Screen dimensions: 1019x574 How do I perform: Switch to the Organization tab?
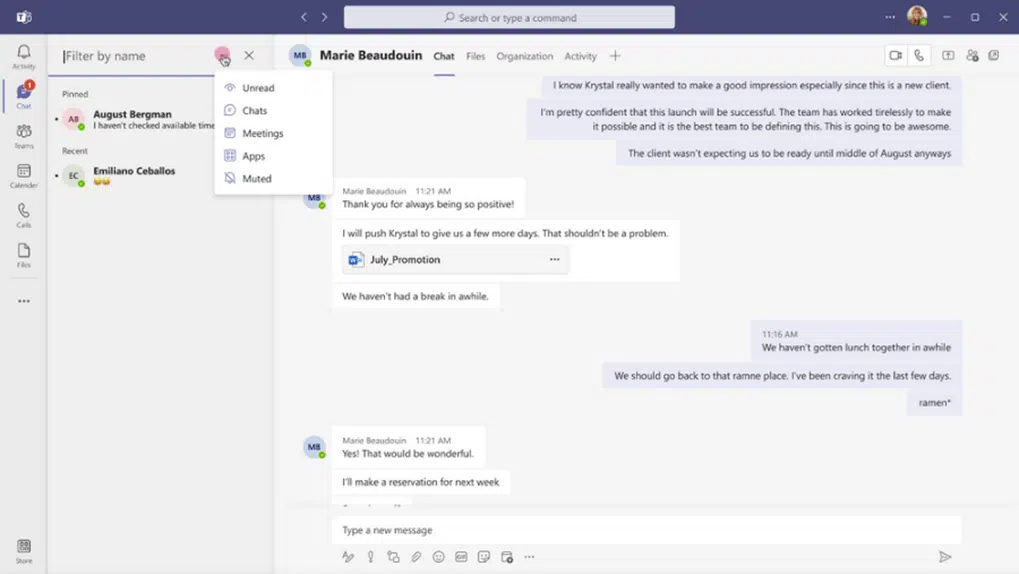pos(524,56)
